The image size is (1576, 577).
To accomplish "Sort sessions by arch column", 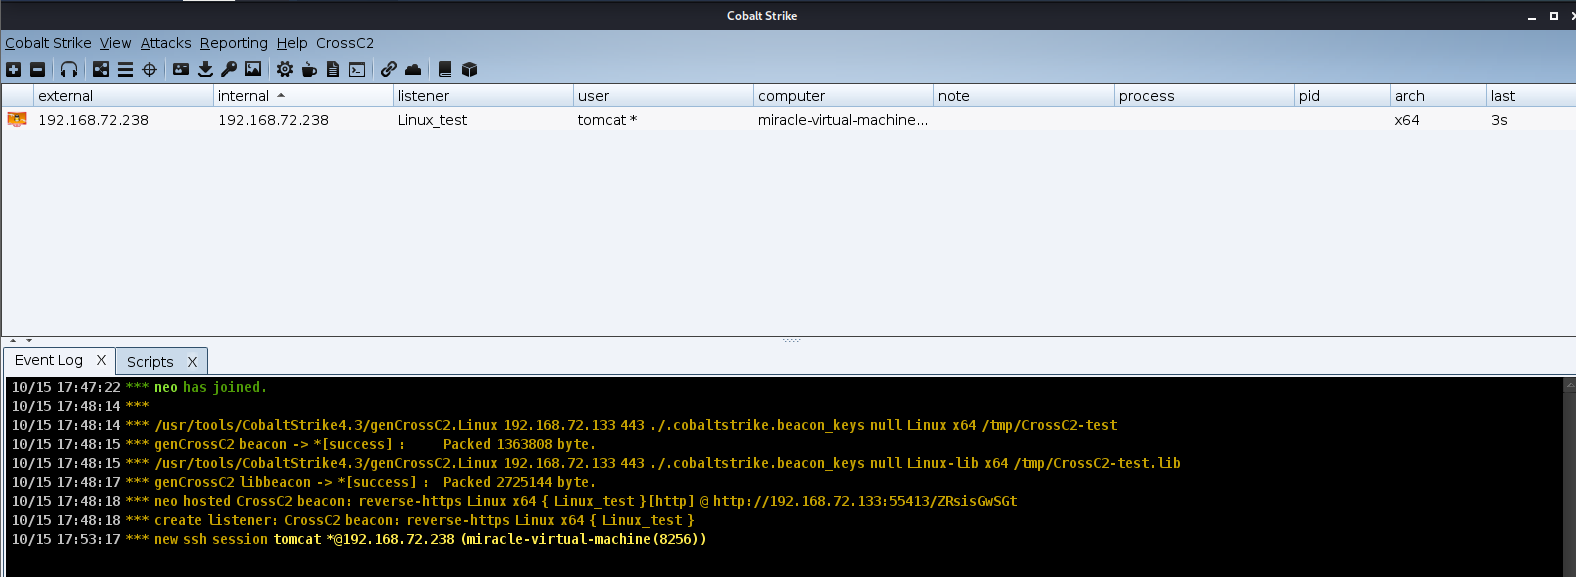I will pyautogui.click(x=1439, y=96).
